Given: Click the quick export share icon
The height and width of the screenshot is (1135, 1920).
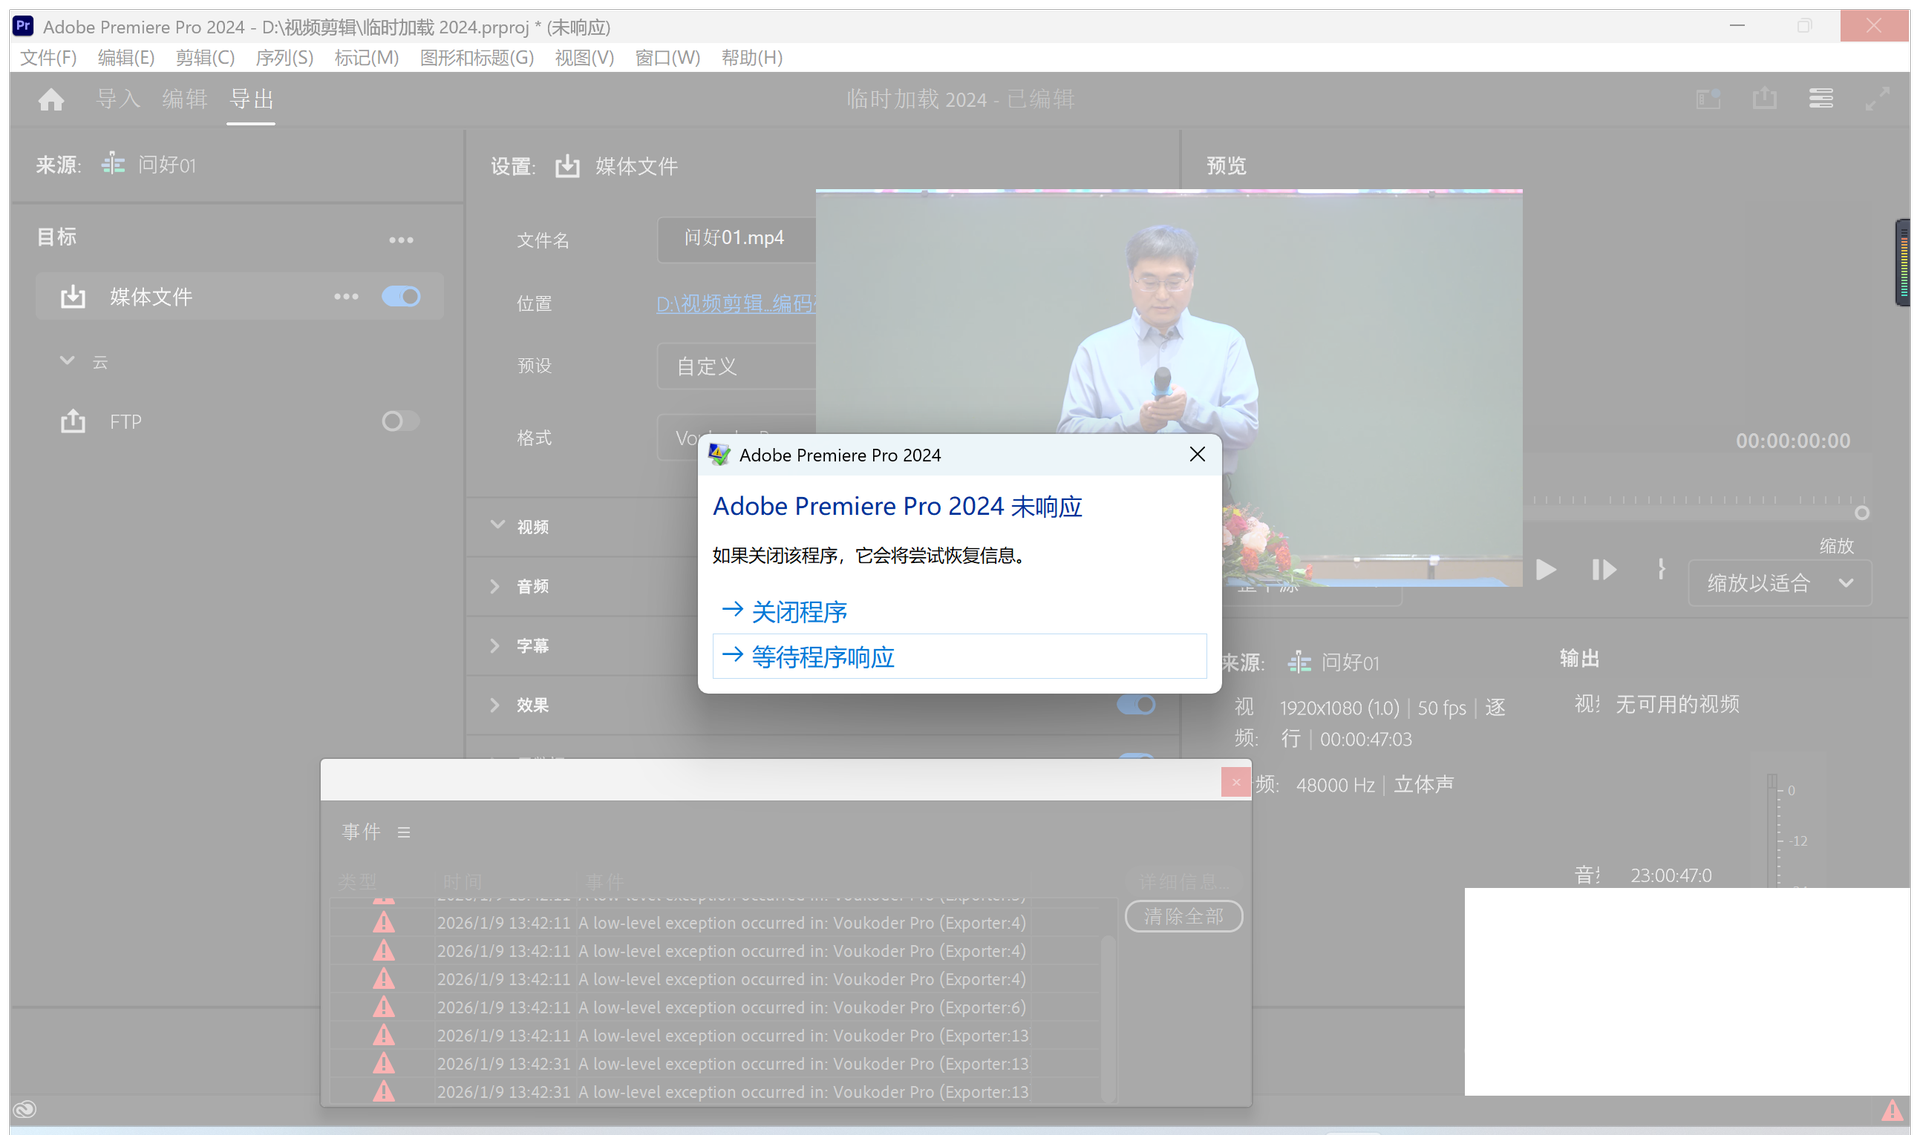Looking at the screenshot, I should click(x=1764, y=98).
